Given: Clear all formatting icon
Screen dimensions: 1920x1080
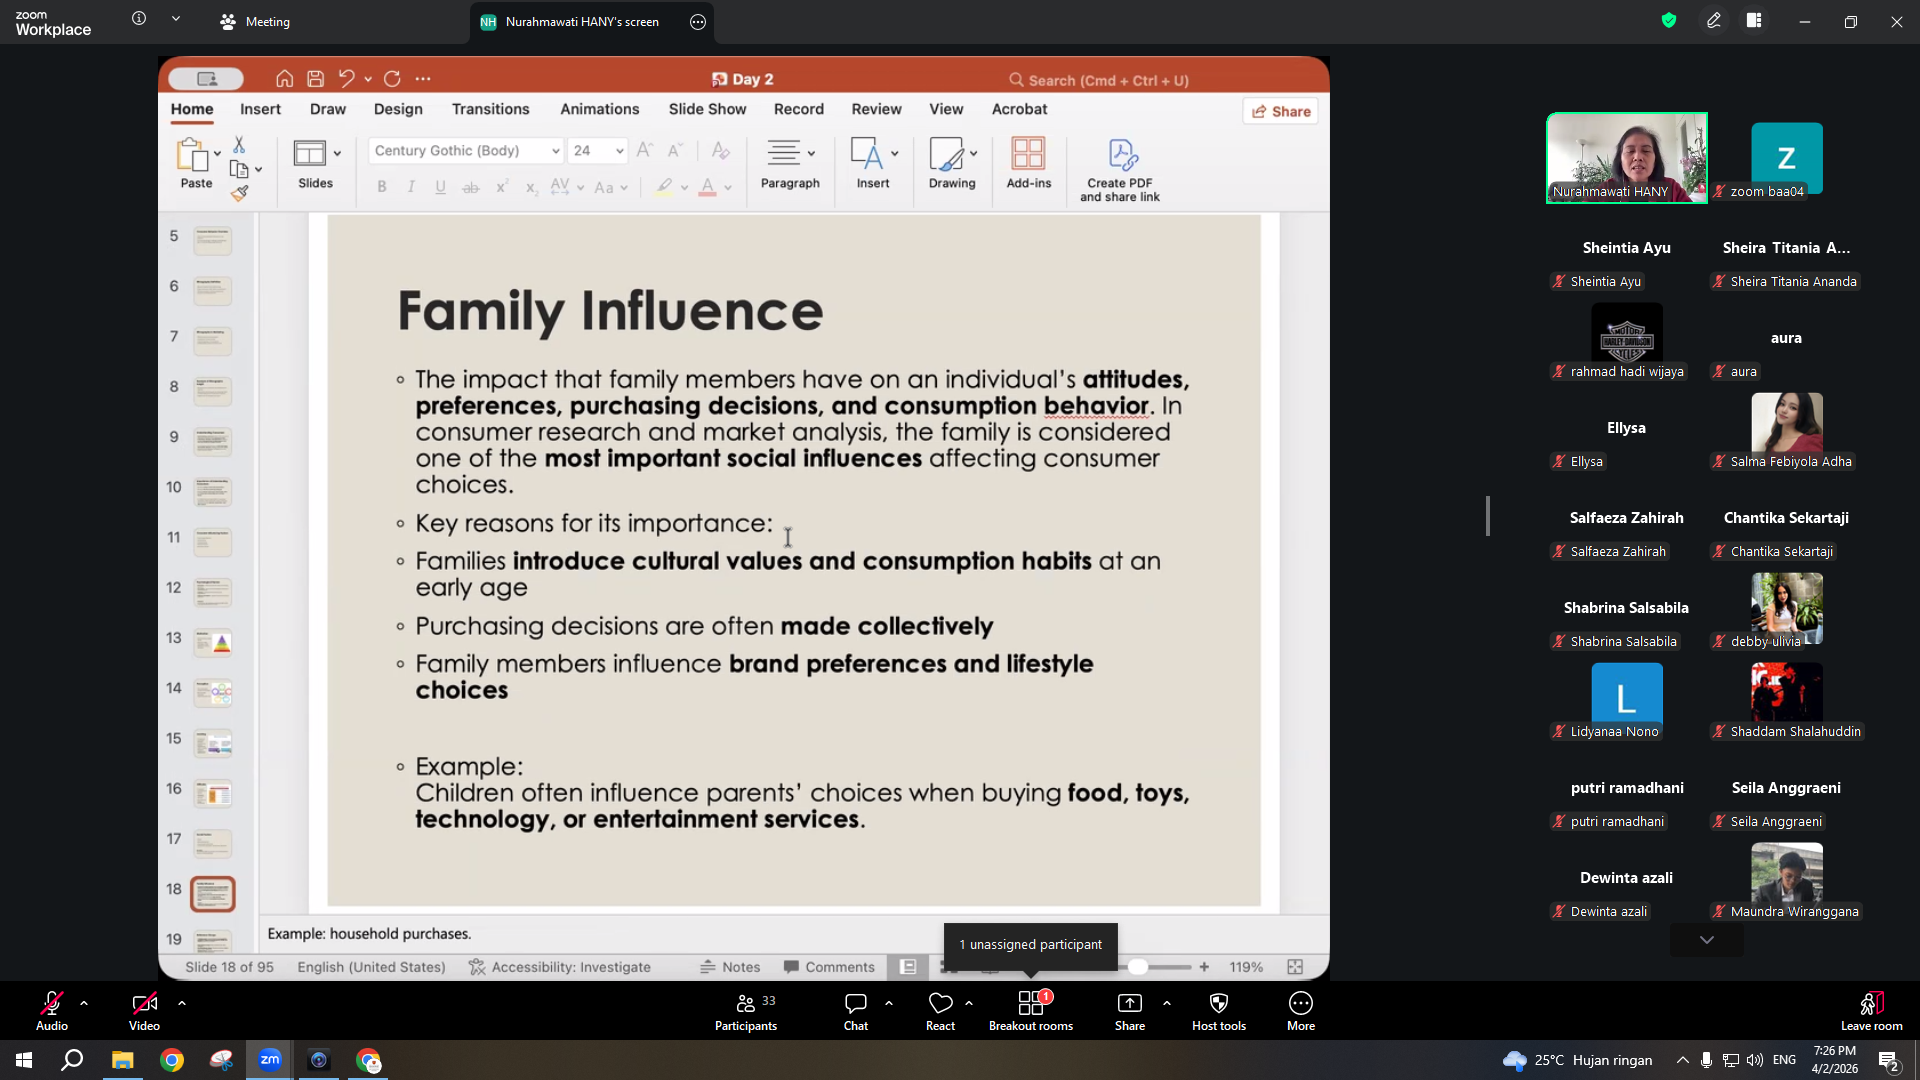Looking at the screenshot, I should tap(720, 150).
